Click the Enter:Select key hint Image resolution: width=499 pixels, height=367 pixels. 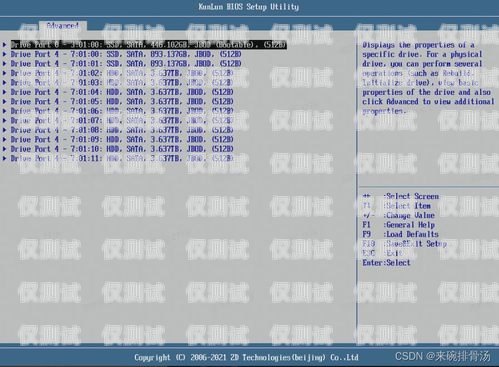click(386, 263)
